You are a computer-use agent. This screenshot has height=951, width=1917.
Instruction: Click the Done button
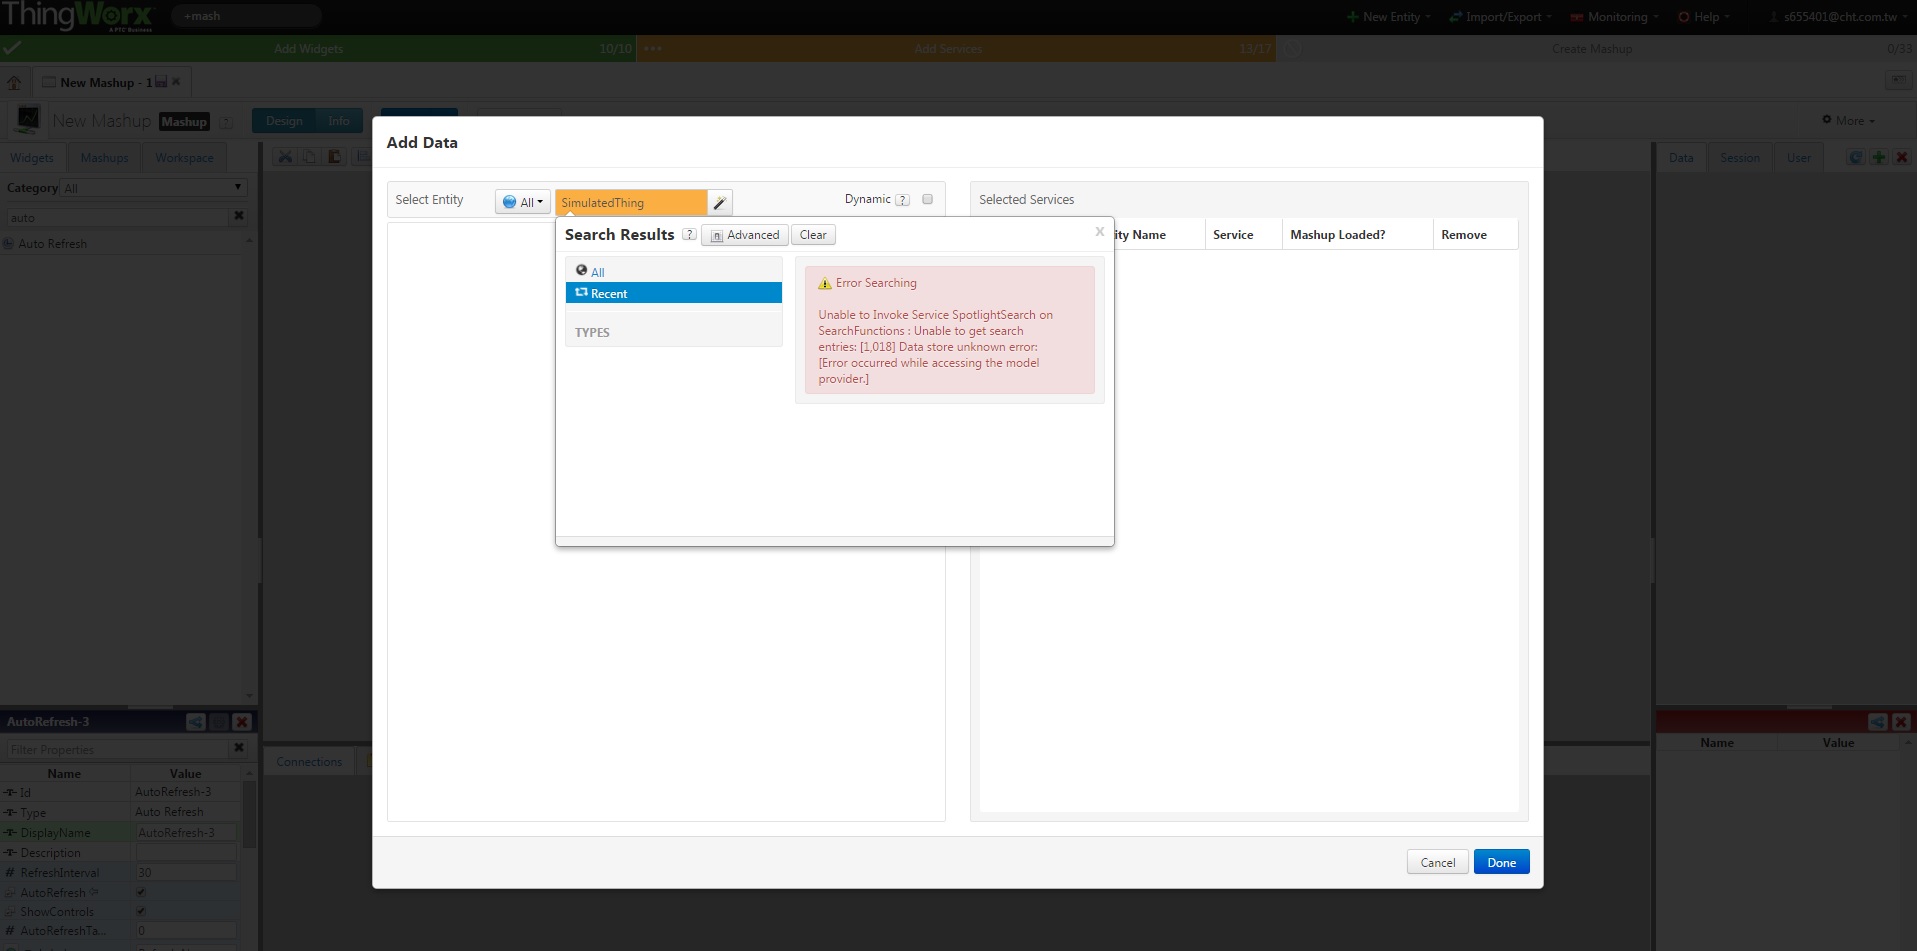click(x=1501, y=862)
